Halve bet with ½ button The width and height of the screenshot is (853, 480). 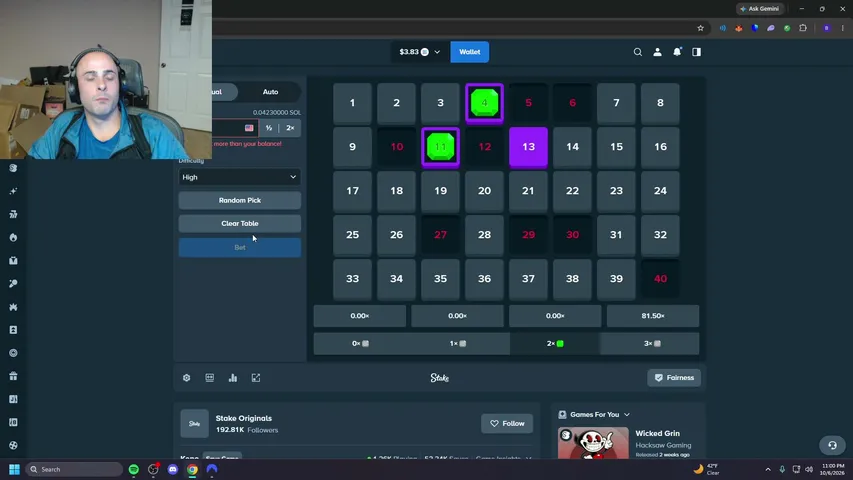tap(269, 128)
